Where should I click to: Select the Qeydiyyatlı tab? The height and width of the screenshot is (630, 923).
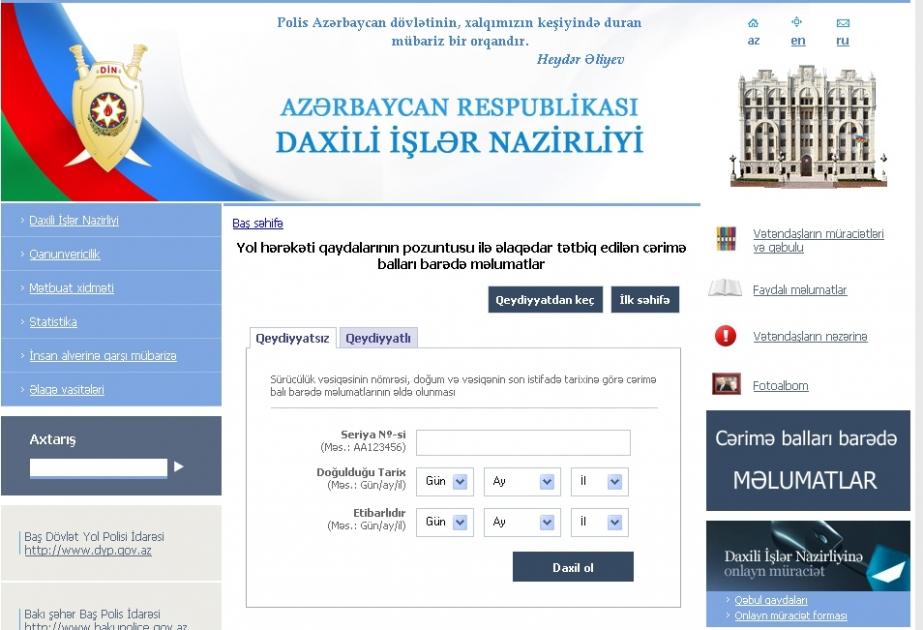coord(379,338)
